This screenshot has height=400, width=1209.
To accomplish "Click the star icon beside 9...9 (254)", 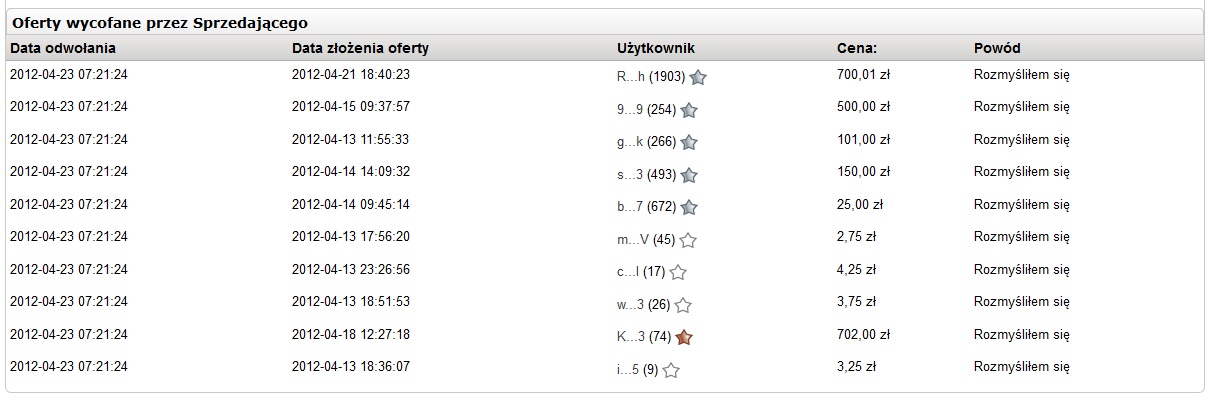I will [688, 110].
